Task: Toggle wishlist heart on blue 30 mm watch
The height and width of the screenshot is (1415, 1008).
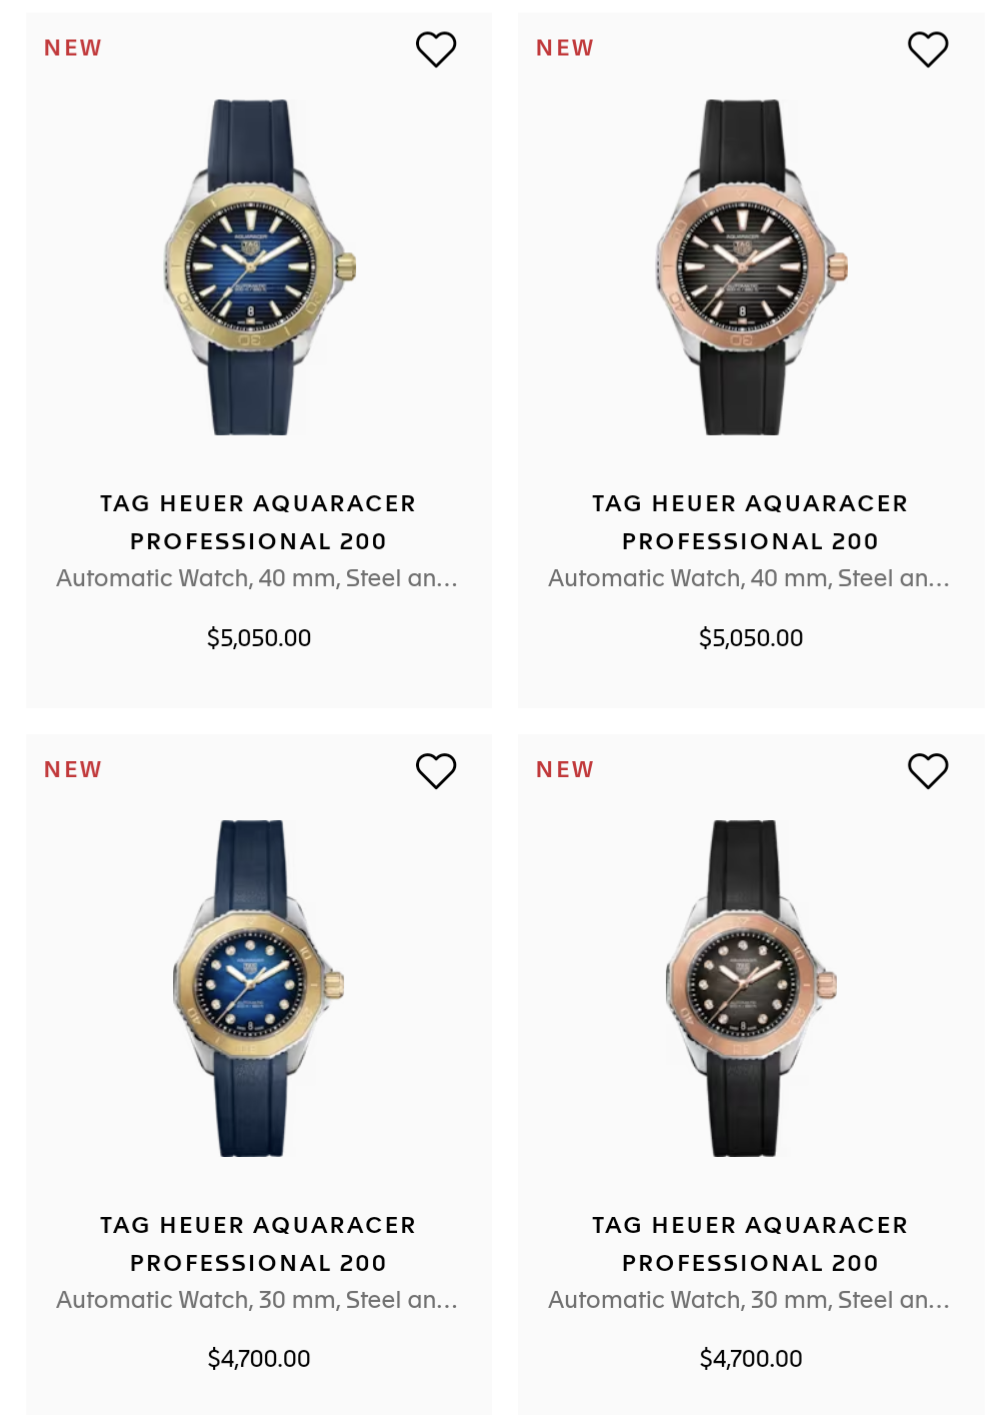Action: point(436,771)
